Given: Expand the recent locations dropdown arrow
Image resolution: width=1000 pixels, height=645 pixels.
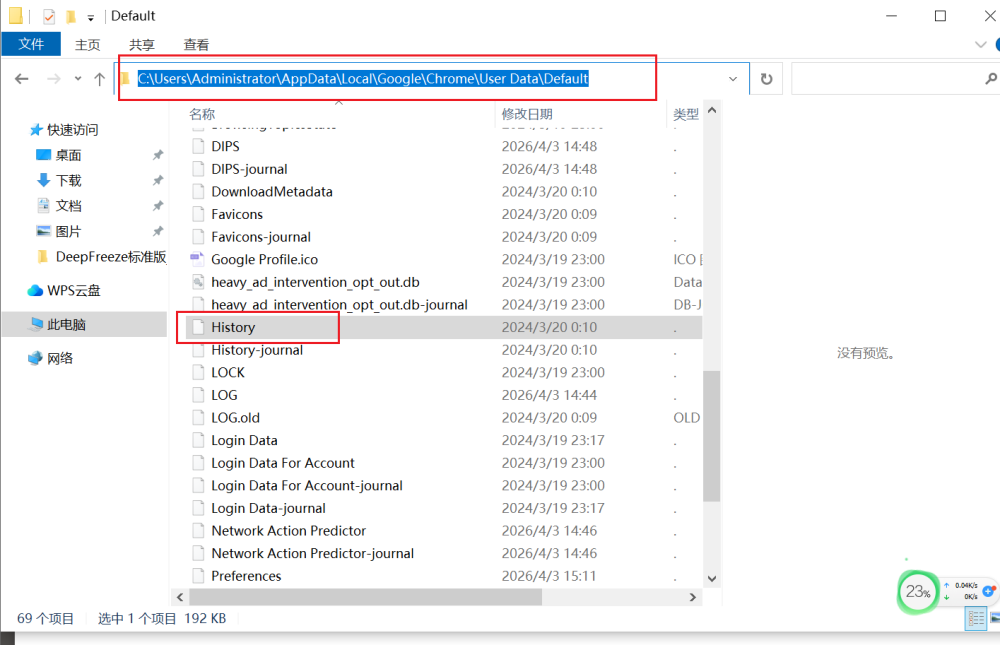Looking at the screenshot, I should click(x=77, y=79).
